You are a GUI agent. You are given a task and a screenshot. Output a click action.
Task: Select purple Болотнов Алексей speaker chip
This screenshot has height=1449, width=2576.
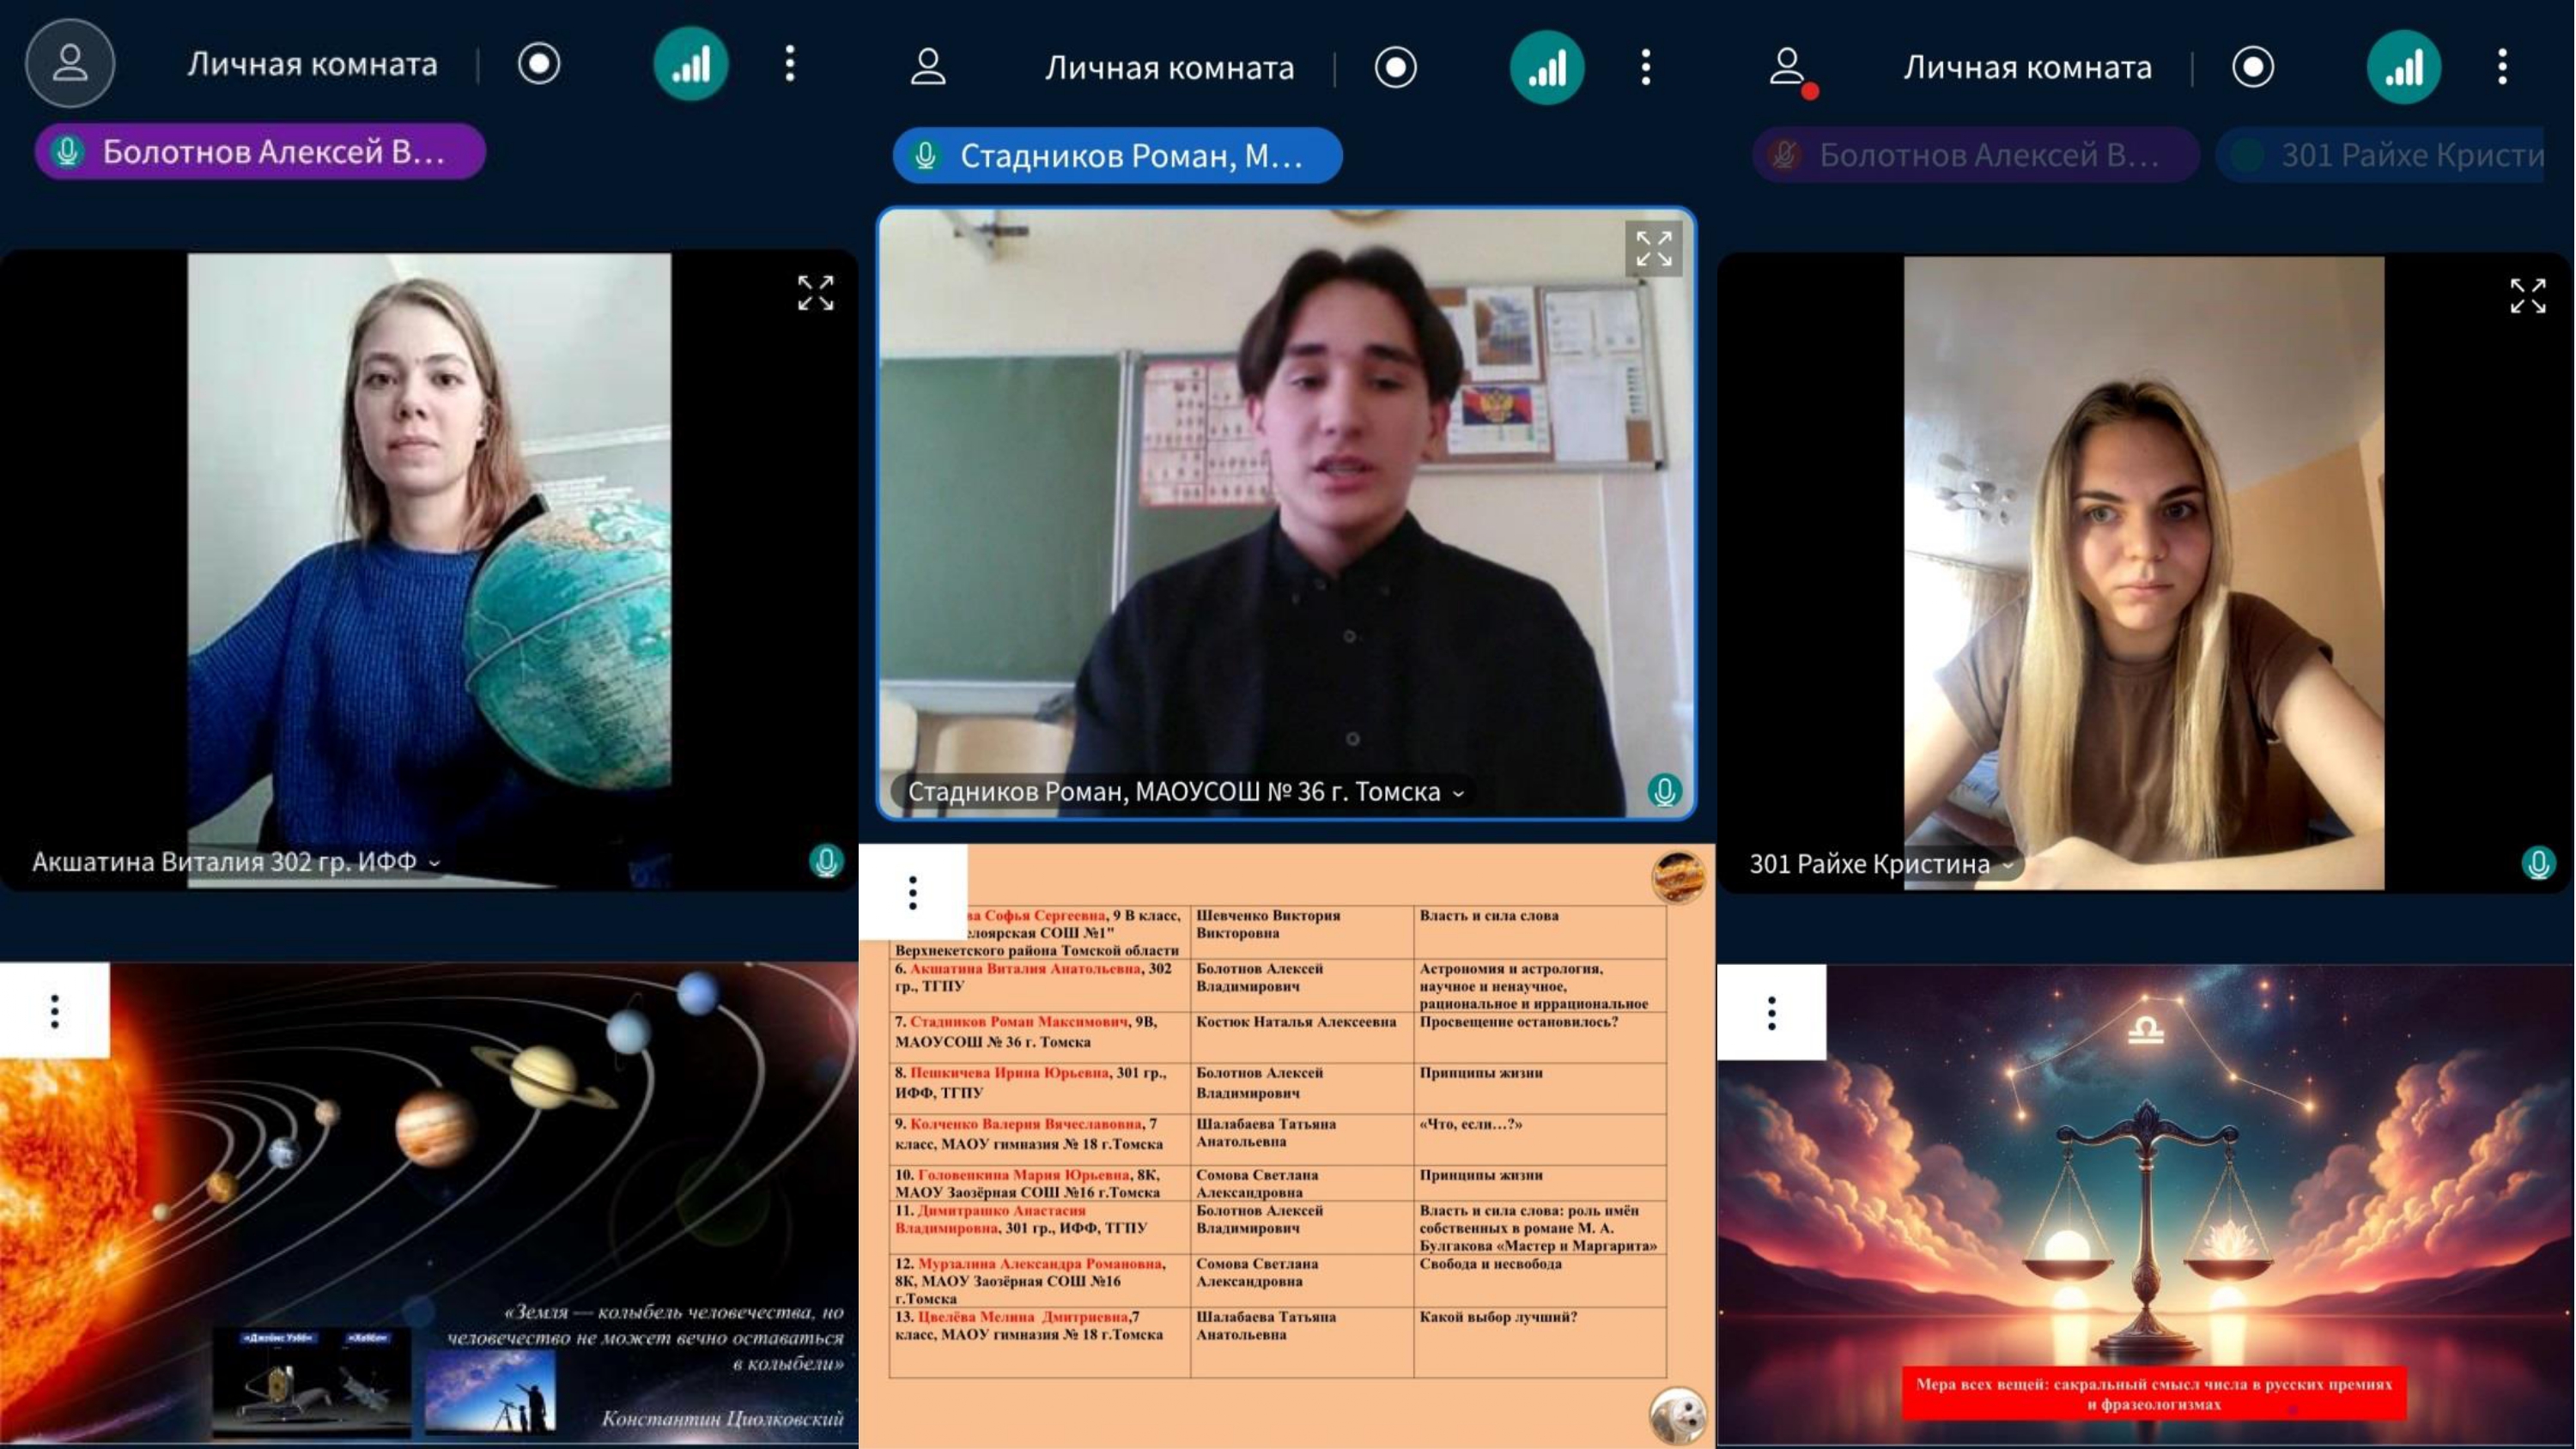click(x=260, y=152)
